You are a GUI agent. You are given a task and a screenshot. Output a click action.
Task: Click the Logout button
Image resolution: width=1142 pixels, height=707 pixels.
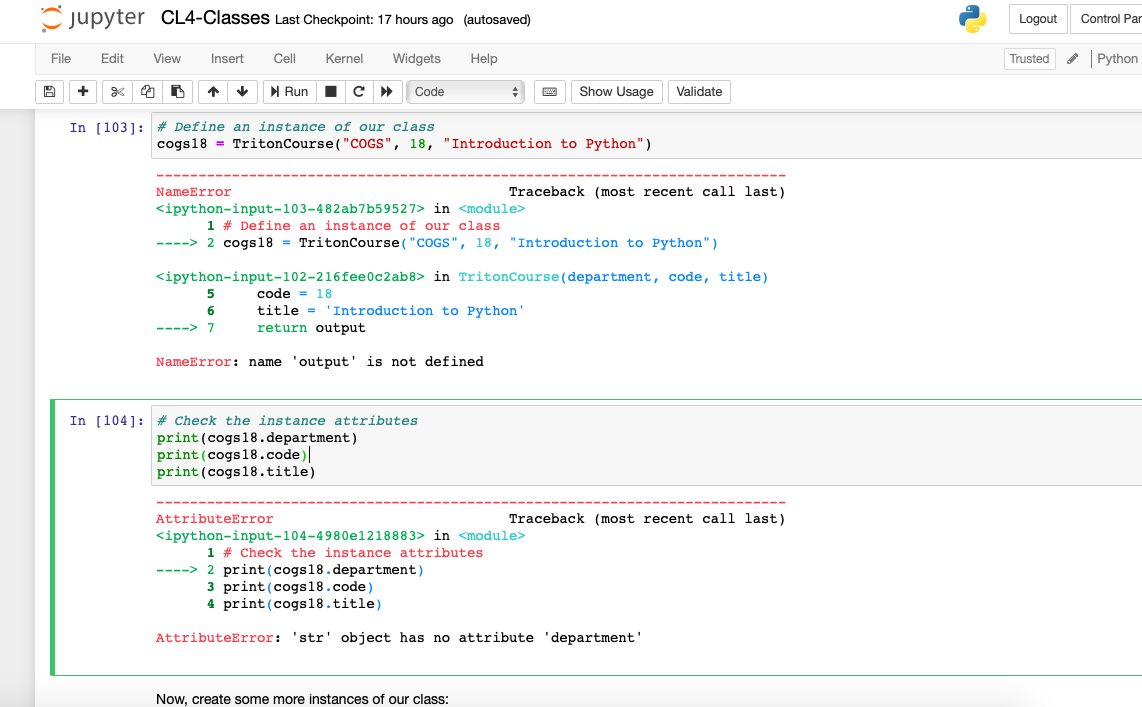coord(1037,19)
